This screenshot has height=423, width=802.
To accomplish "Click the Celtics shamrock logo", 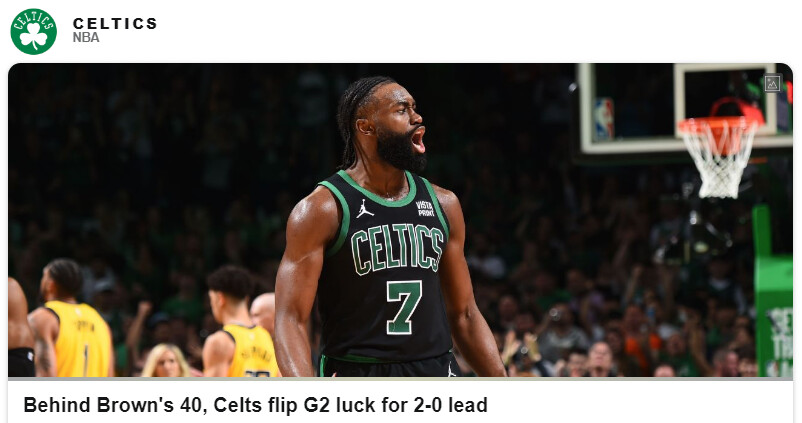I will coord(33,32).
